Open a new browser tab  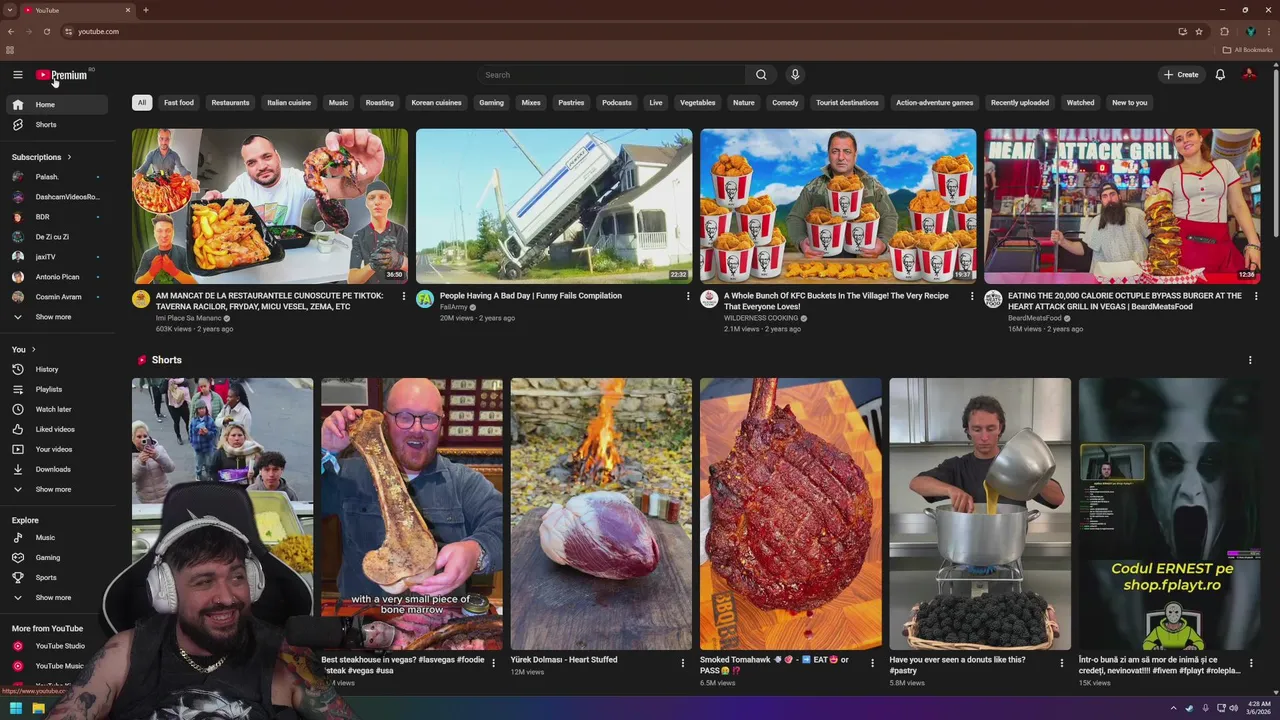[x=146, y=10]
